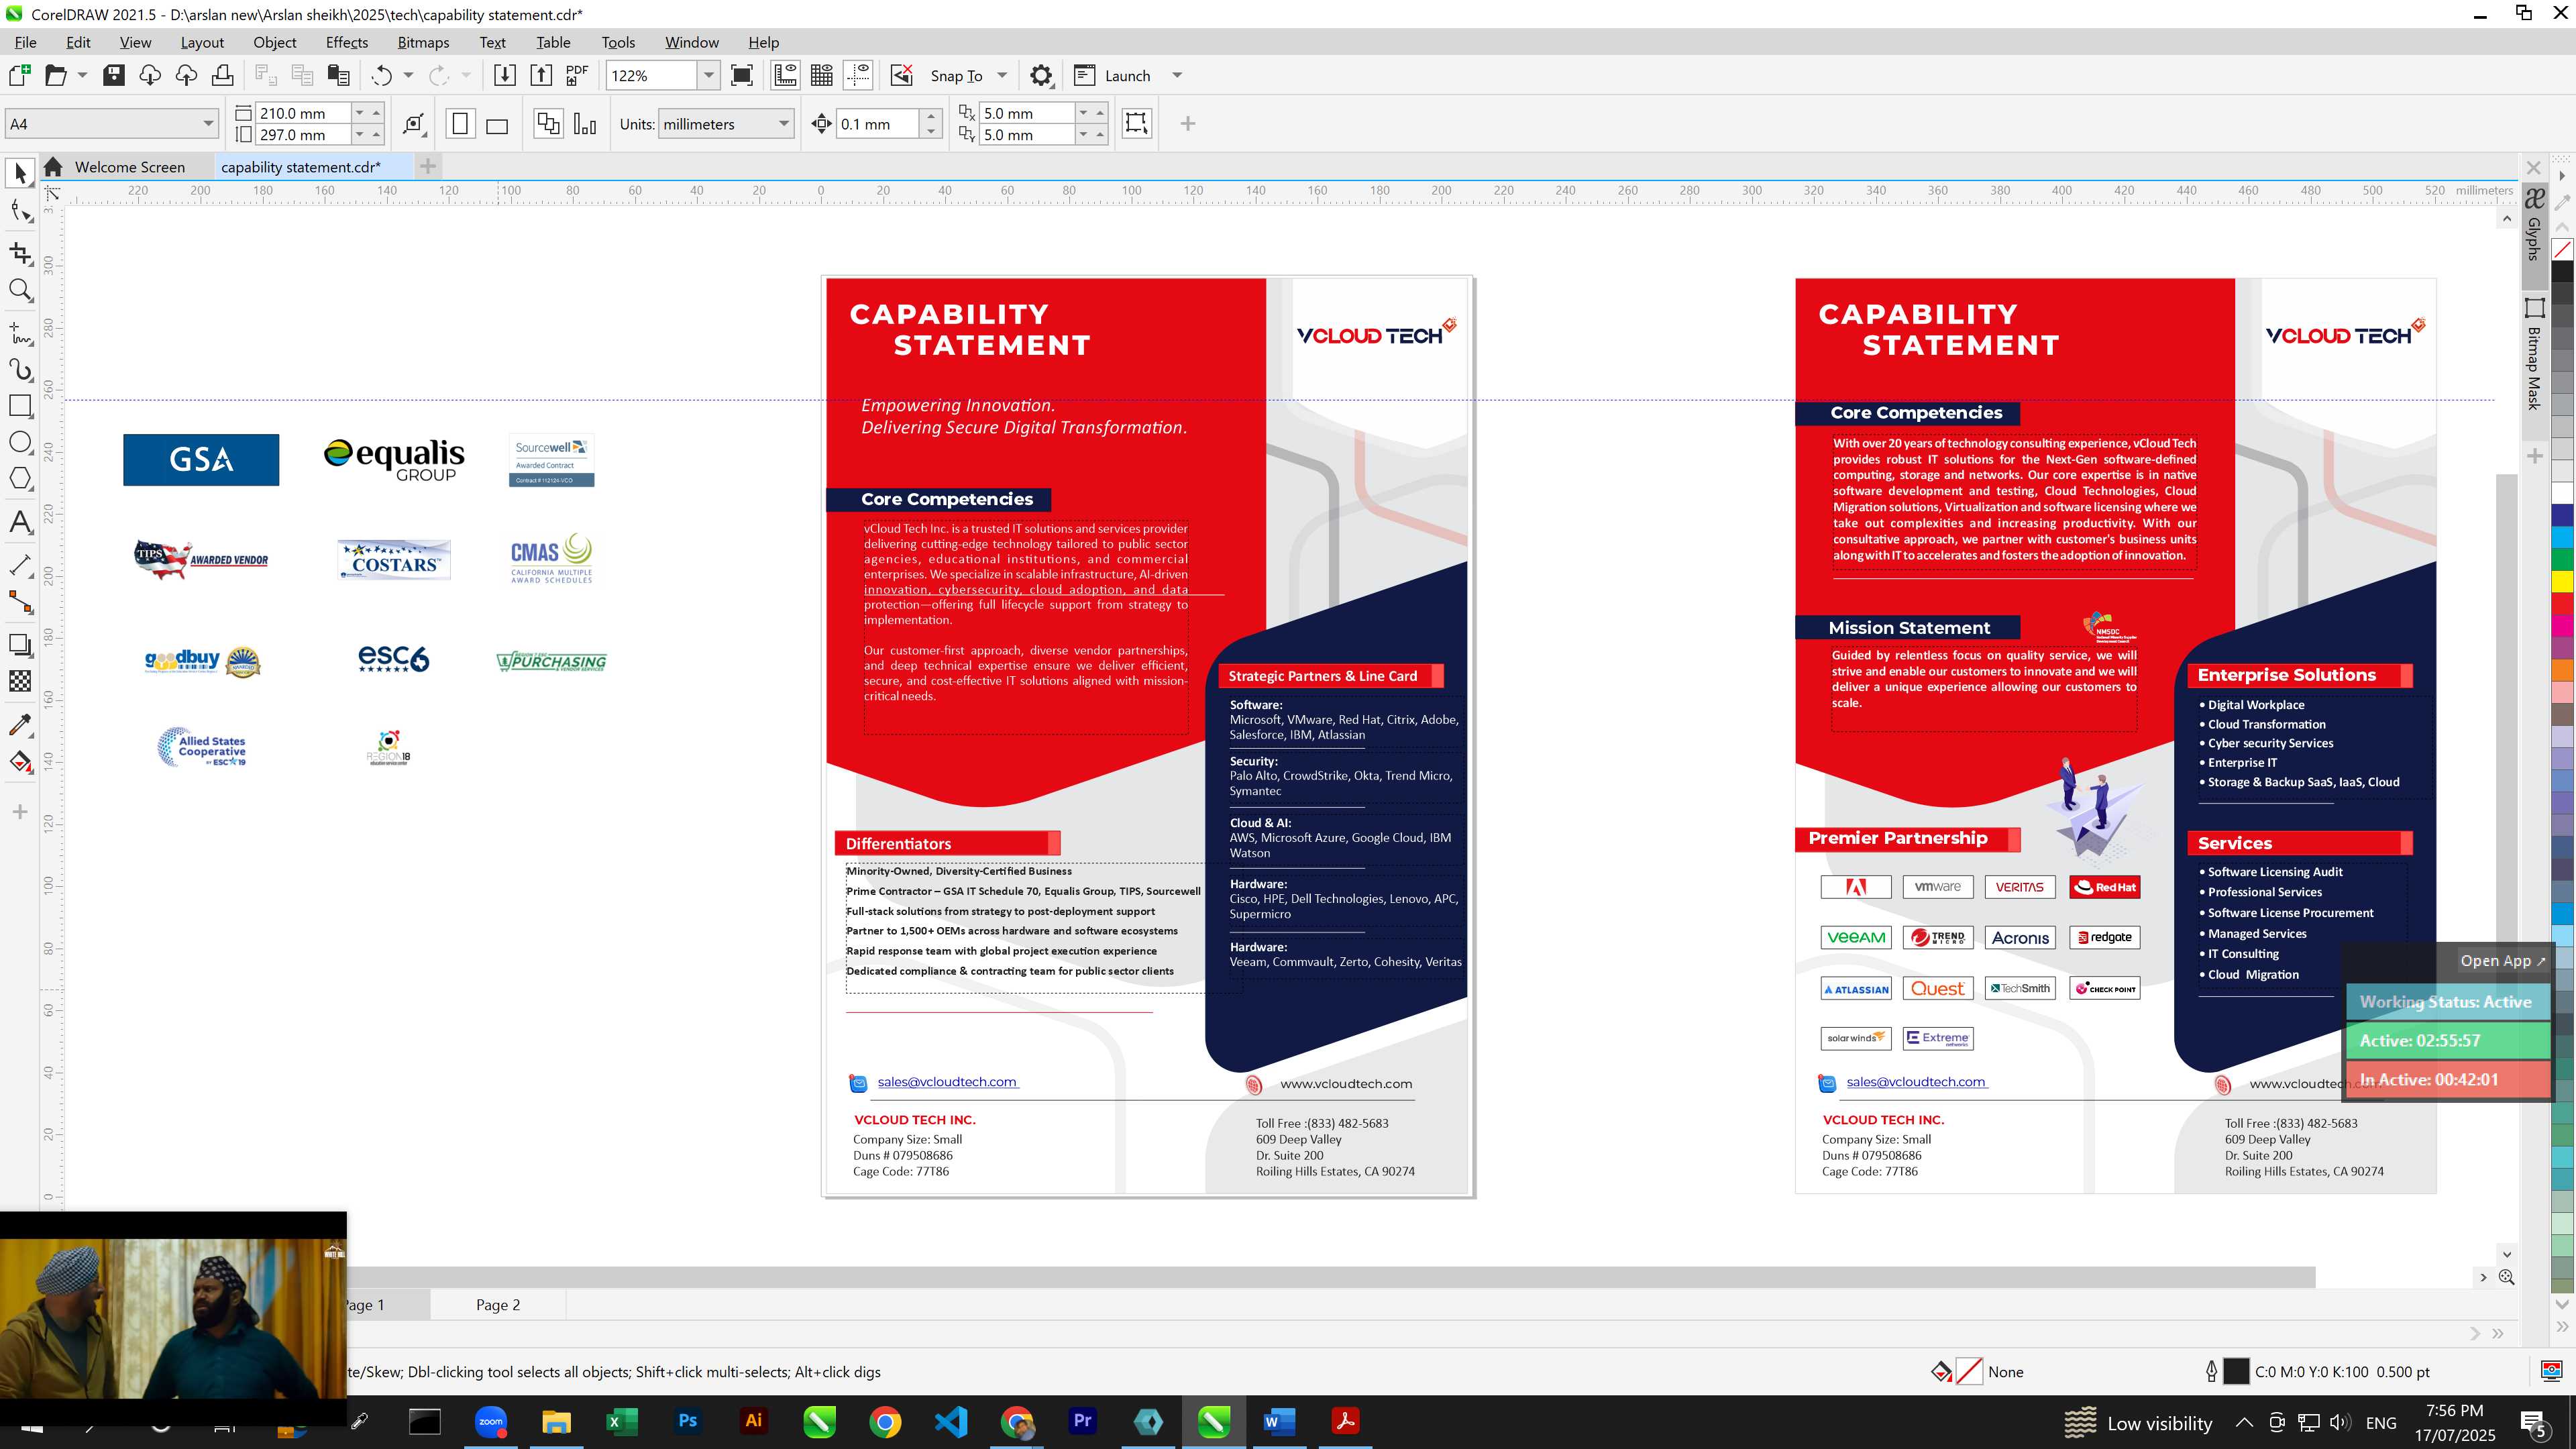
Task: Select the Polygon tool
Action: (20, 480)
